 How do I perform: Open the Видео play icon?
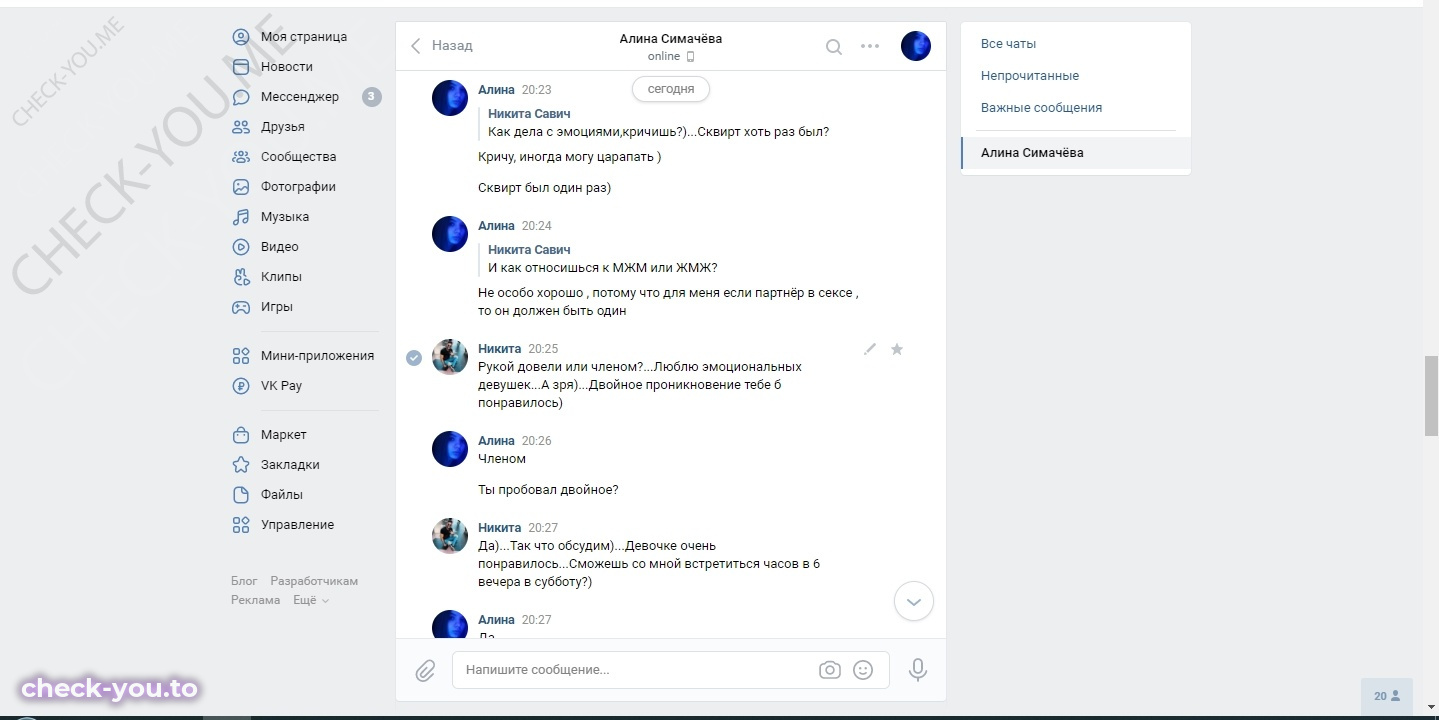(240, 247)
